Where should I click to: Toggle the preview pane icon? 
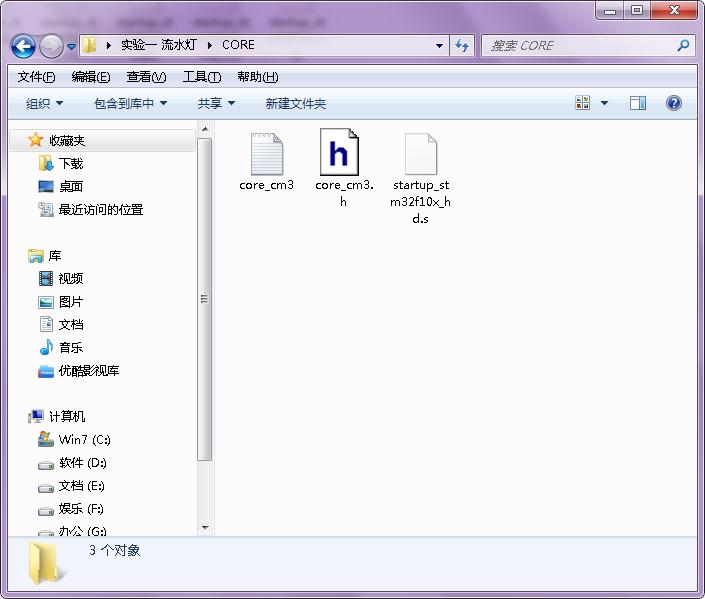[x=638, y=103]
